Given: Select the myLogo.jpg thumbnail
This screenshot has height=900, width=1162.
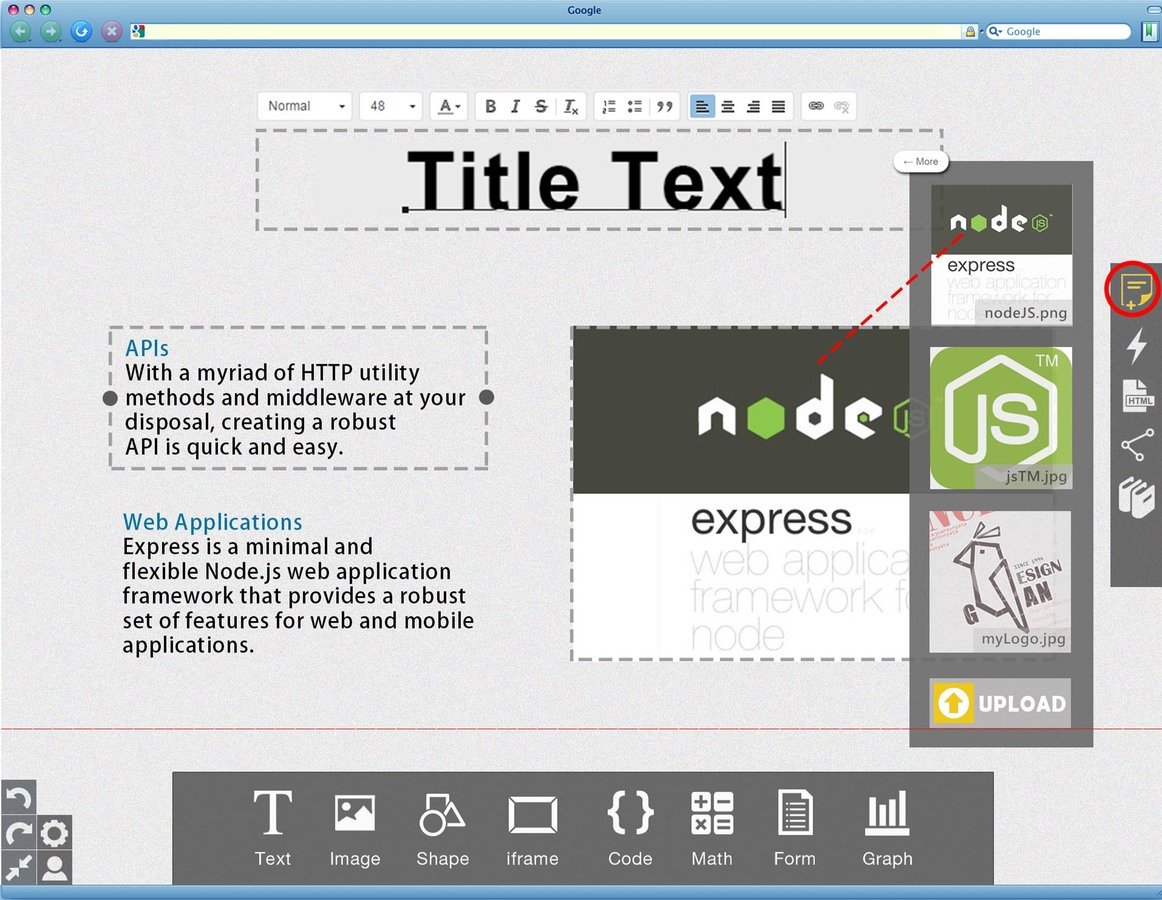Looking at the screenshot, I should point(1000,581).
